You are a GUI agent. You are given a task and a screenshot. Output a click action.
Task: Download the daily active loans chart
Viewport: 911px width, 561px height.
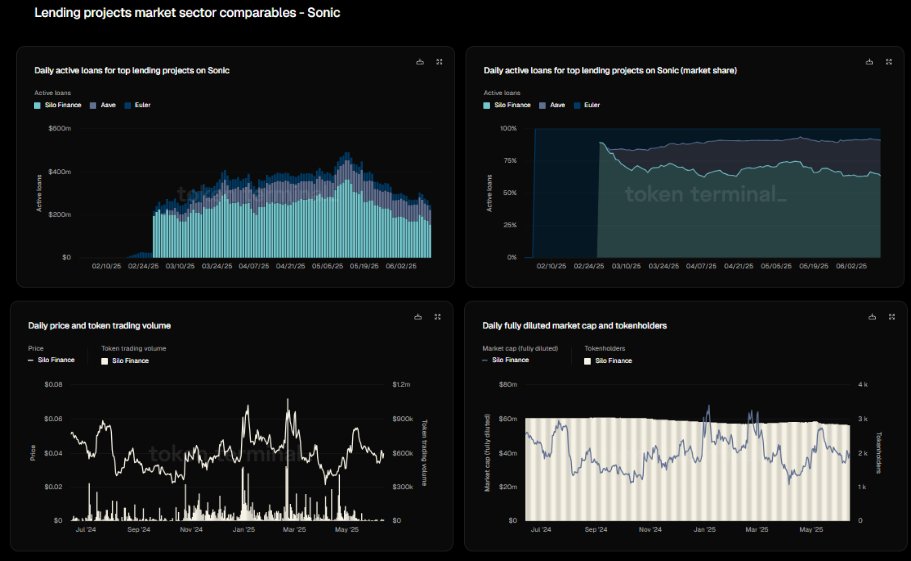pyautogui.click(x=420, y=62)
